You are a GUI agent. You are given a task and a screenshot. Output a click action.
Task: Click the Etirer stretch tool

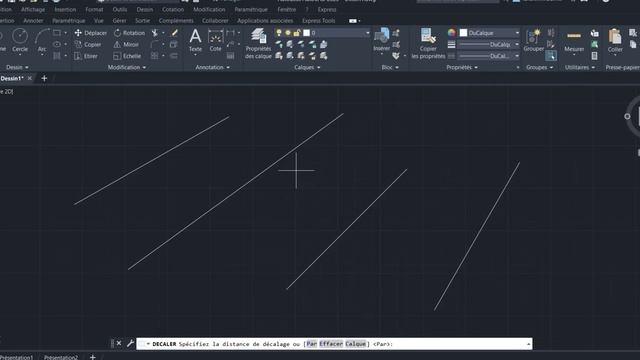(86, 56)
